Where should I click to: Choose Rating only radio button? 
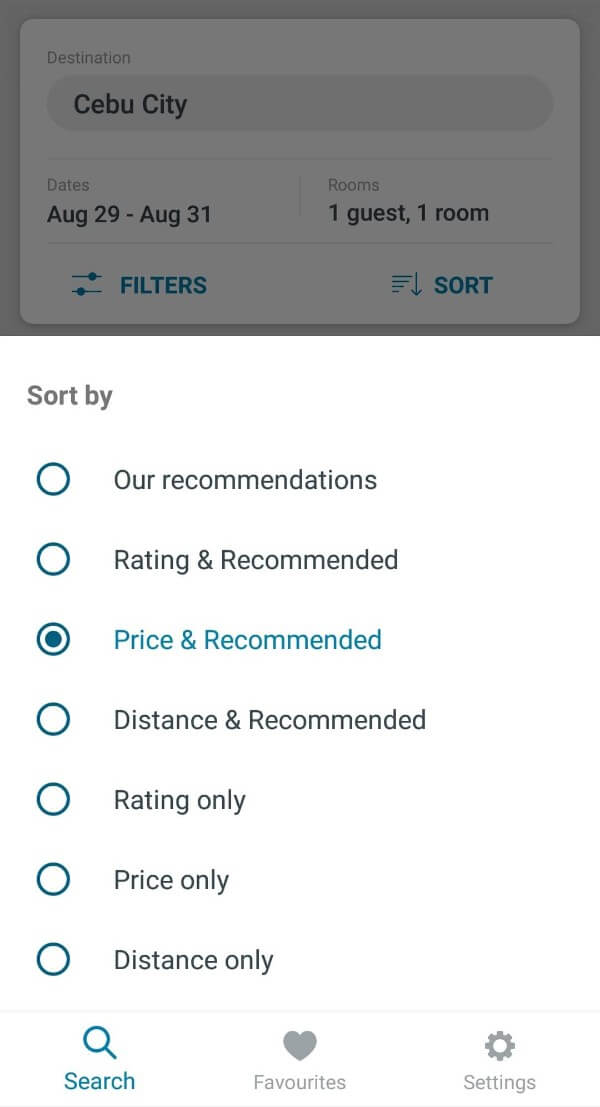click(53, 800)
